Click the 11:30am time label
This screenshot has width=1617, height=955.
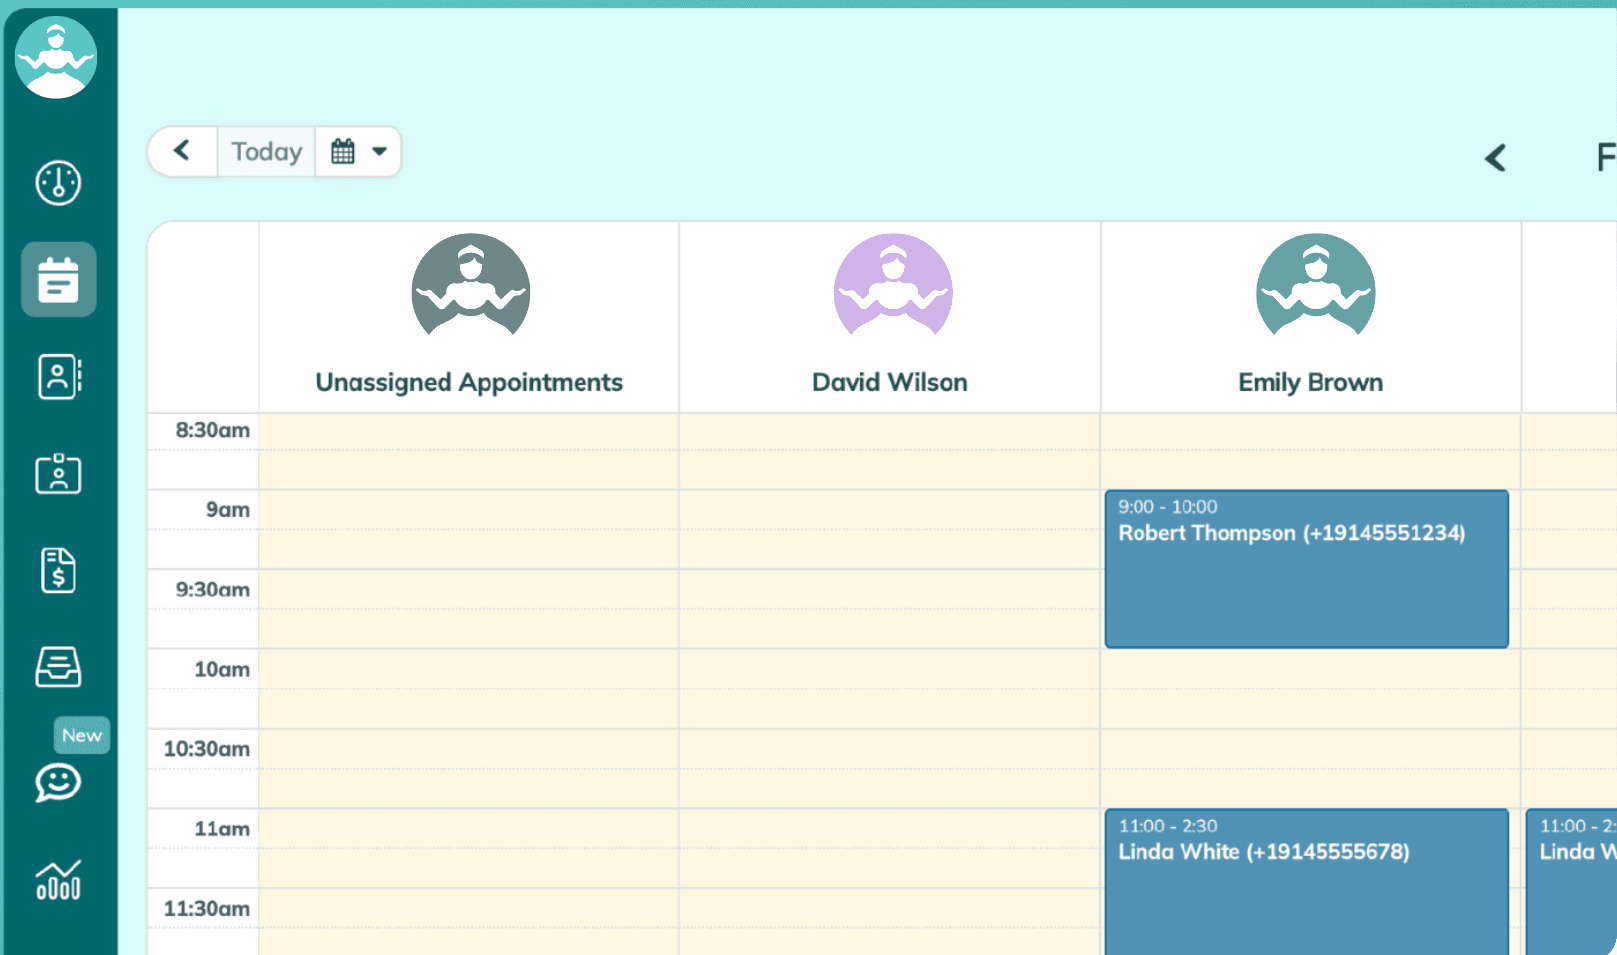(x=207, y=909)
